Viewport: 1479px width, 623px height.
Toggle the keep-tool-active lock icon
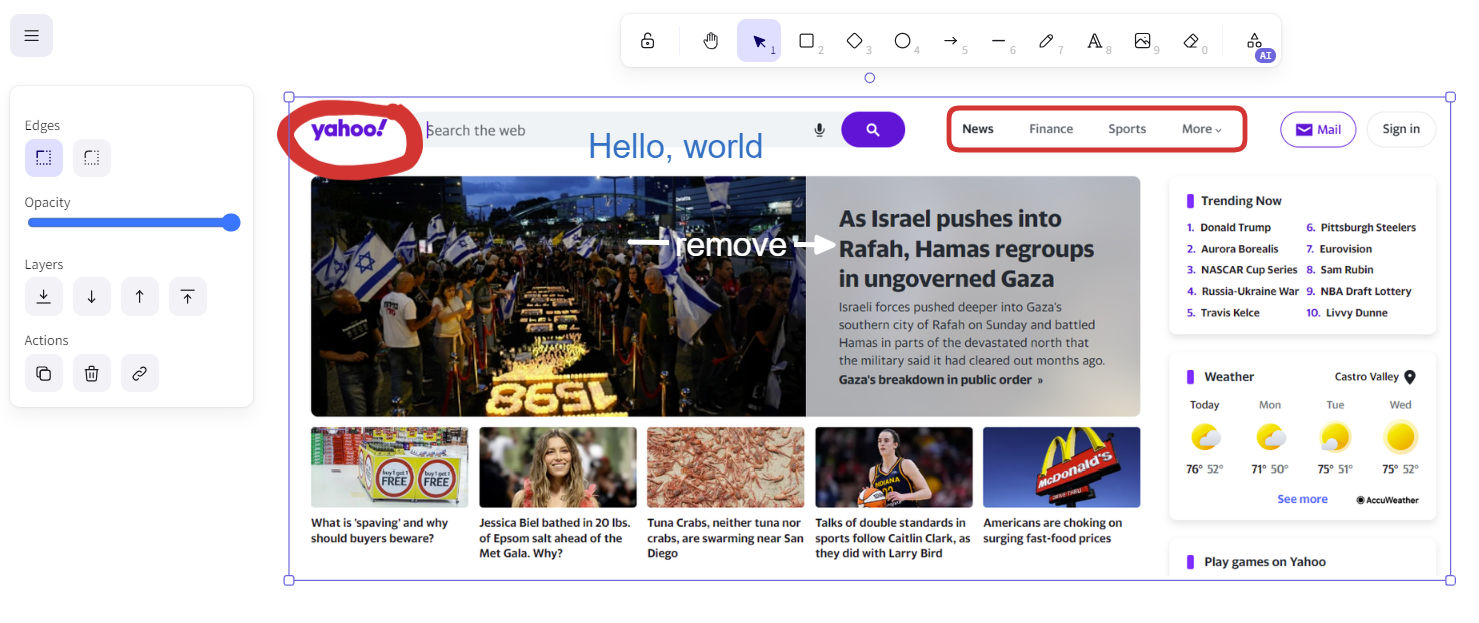pyautogui.click(x=648, y=41)
